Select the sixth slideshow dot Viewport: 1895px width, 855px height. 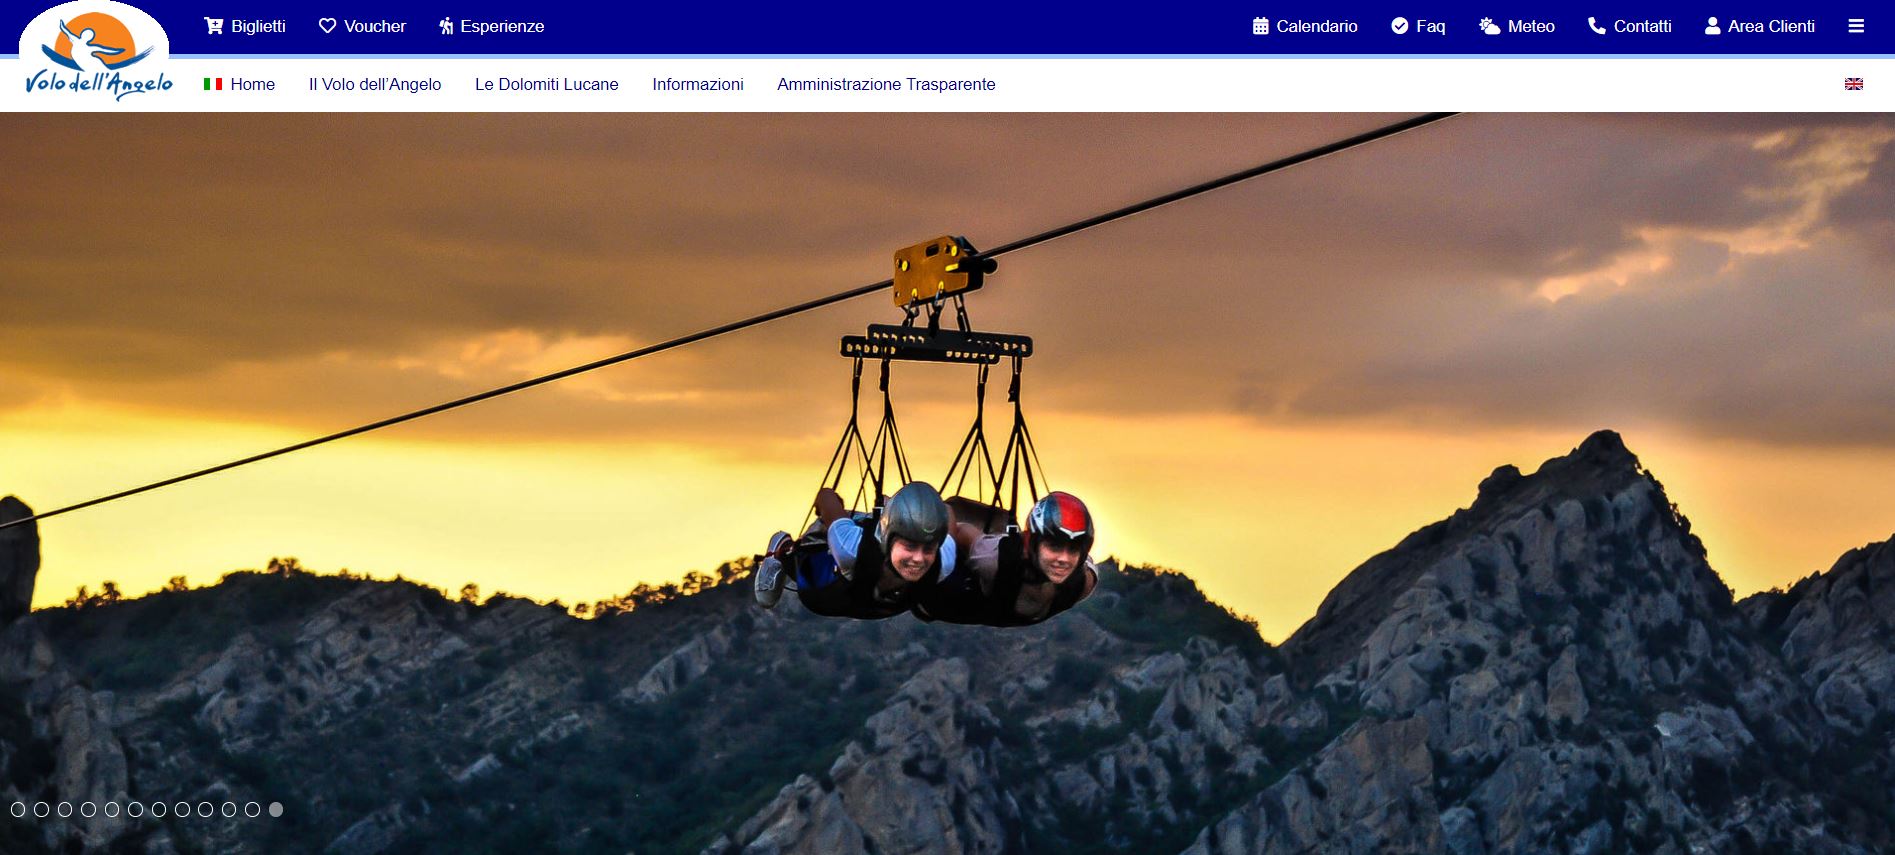click(135, 809)
